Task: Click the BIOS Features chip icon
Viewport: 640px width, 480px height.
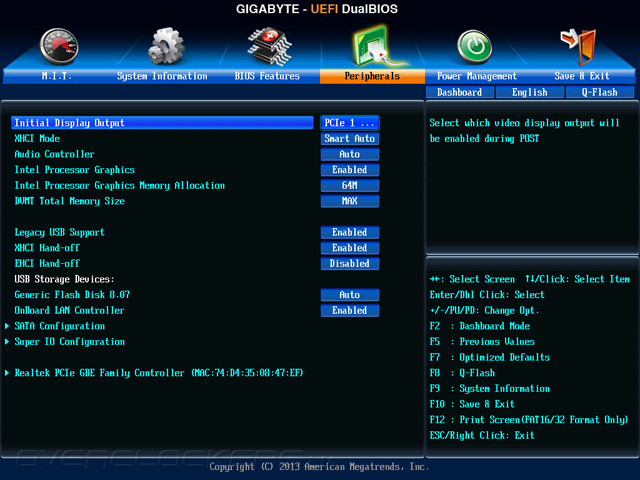Action: tap(269, 46)
